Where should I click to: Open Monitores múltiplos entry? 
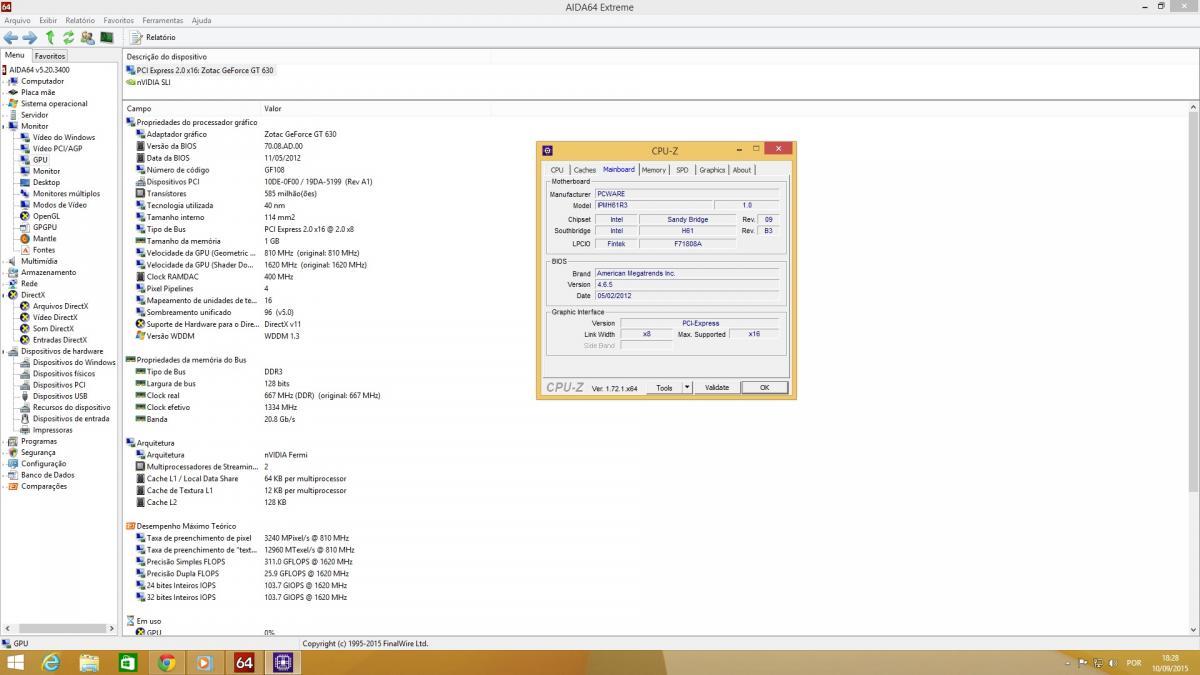coord(66,194)
